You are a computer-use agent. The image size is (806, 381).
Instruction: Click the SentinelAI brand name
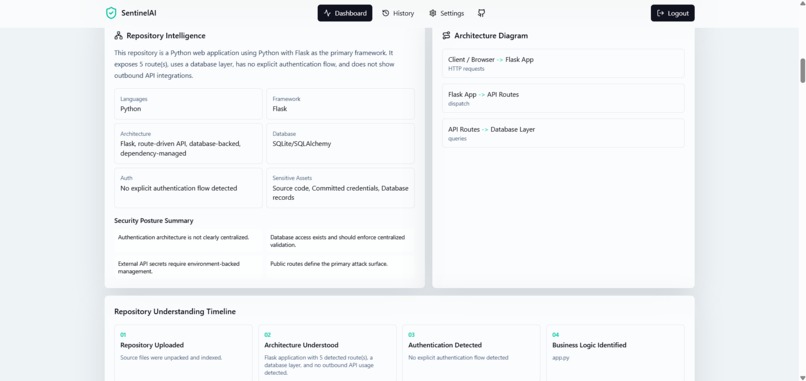139,13
